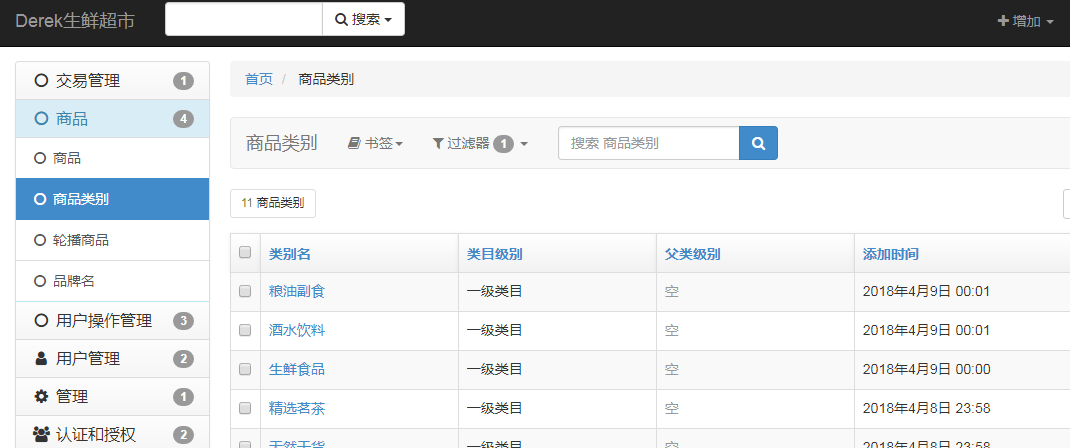Image resolution: width=1070 pixels, height=448 pixels.
Task: Click the circle icon beside 轮播商品
Action: click(40, 240)
